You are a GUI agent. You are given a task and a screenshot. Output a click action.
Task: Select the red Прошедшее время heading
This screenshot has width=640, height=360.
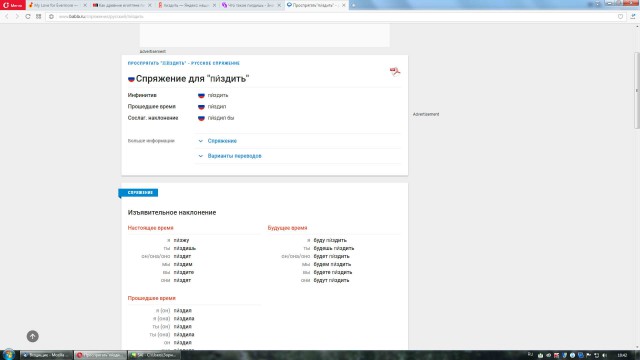click(151, 298)
